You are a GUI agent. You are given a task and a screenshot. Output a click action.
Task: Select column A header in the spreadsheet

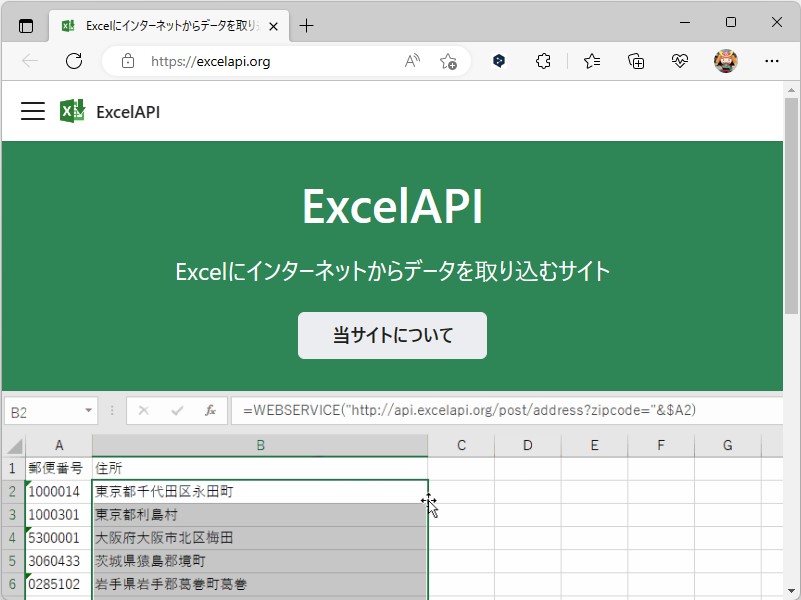[58, 445]
